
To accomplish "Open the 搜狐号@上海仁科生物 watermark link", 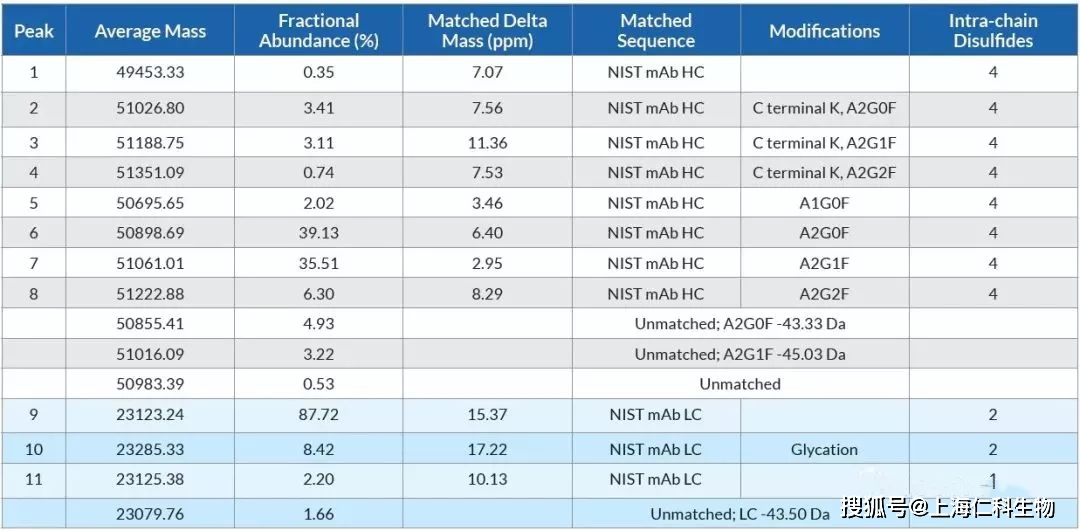I will [949, 508].
